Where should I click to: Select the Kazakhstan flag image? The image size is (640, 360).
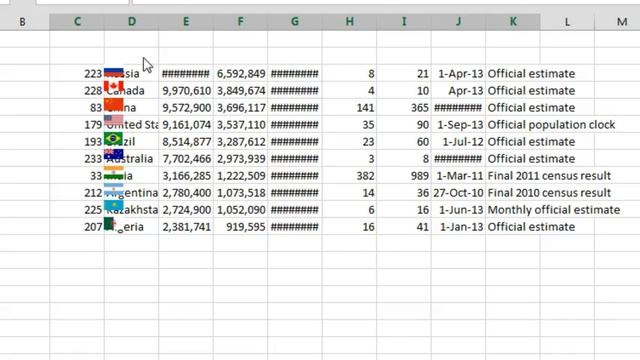pos(113,205)
